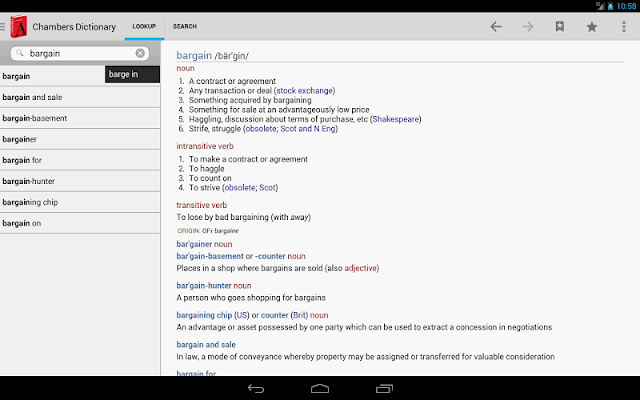Tap the '-counter' variant link
The height and width of the screenshot is (400, 640).
coord(270,256)
